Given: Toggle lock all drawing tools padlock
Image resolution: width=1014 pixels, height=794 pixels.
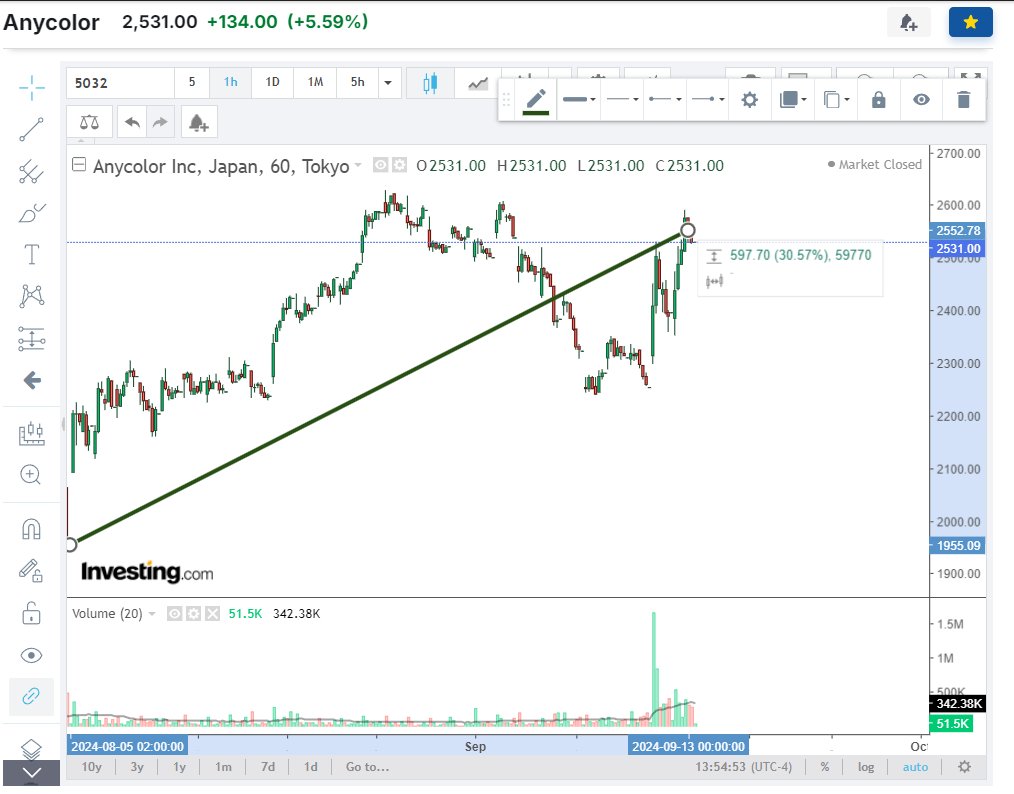Looking at the screenshot, I should (x=31, y=613).
